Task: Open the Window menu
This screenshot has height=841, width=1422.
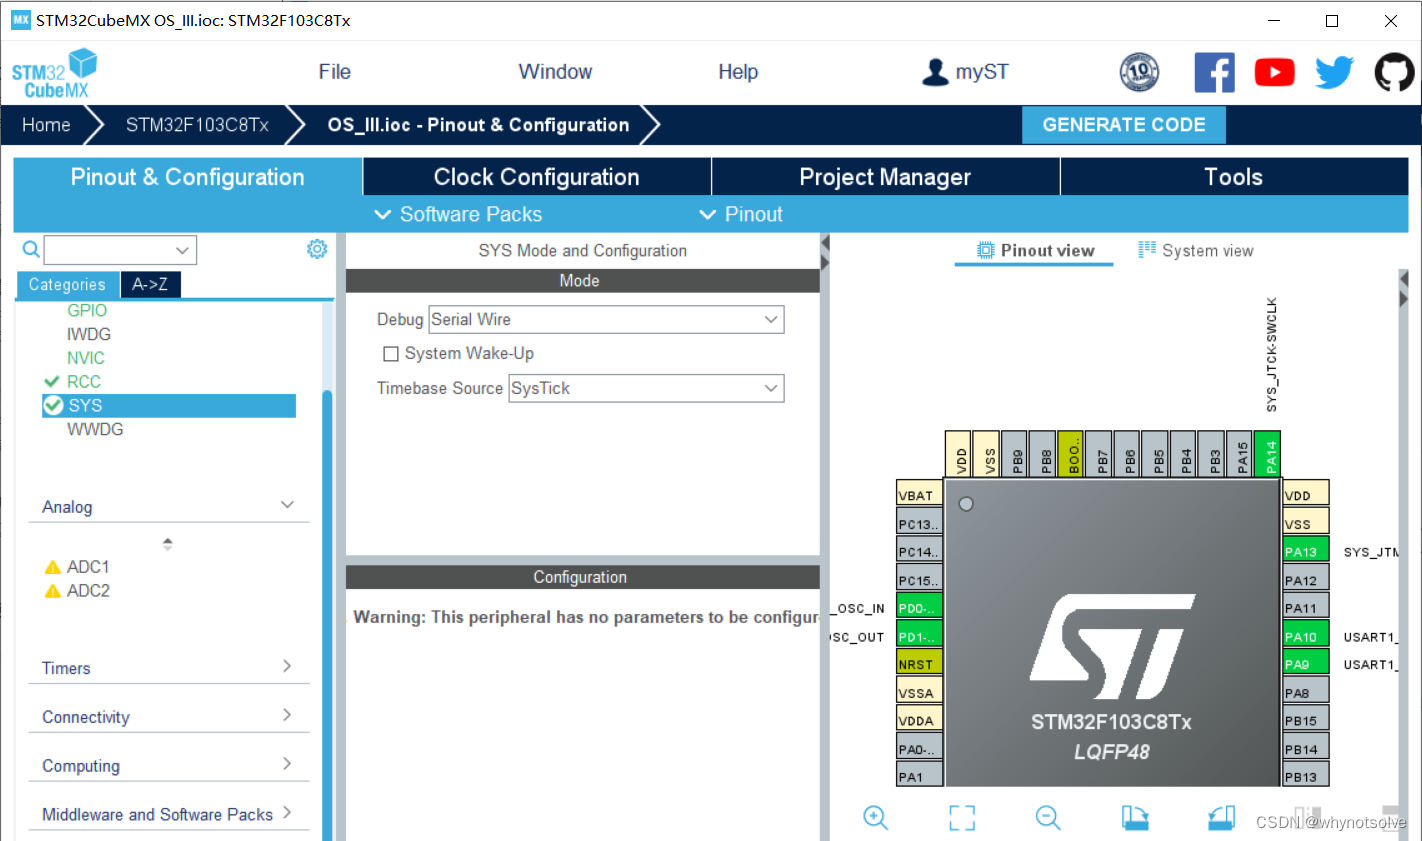Action: 555,72
